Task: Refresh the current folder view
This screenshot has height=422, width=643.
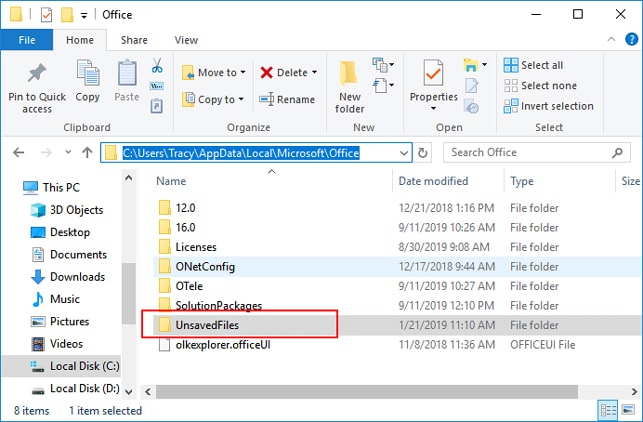Action: [x=424, y=153]
